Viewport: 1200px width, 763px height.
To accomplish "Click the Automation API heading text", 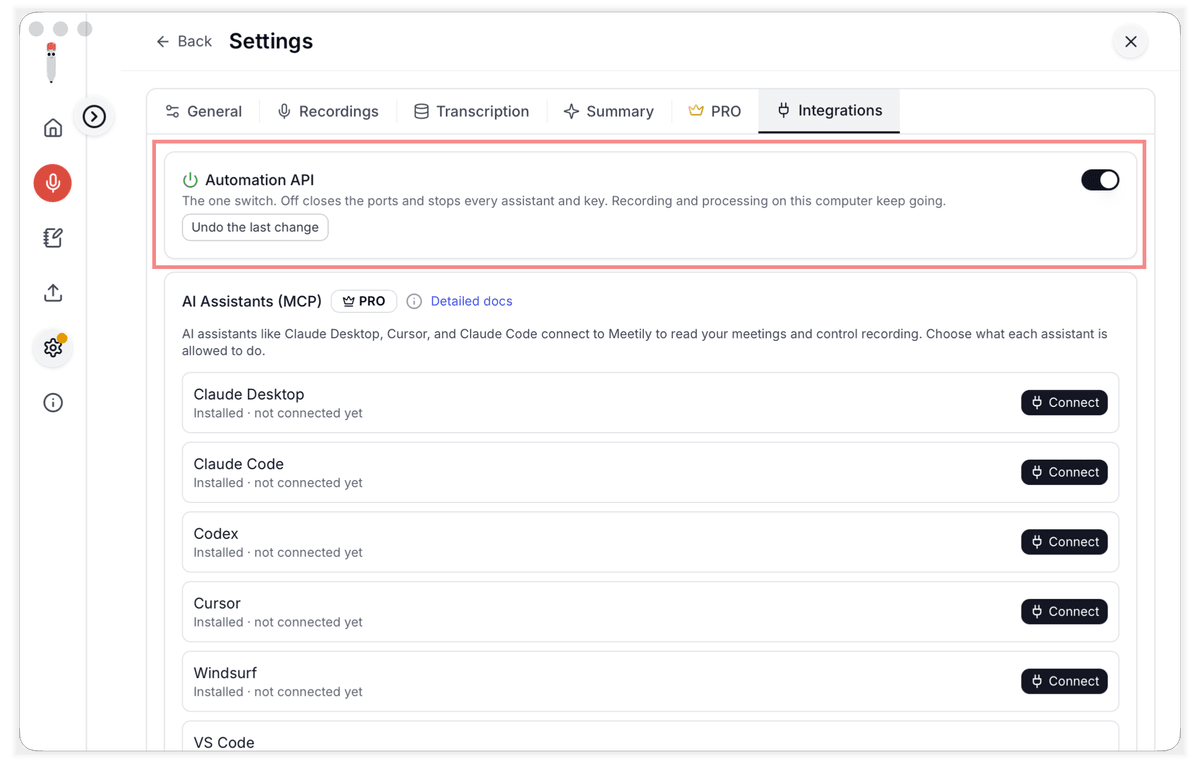I will click(x=260, y=180).
